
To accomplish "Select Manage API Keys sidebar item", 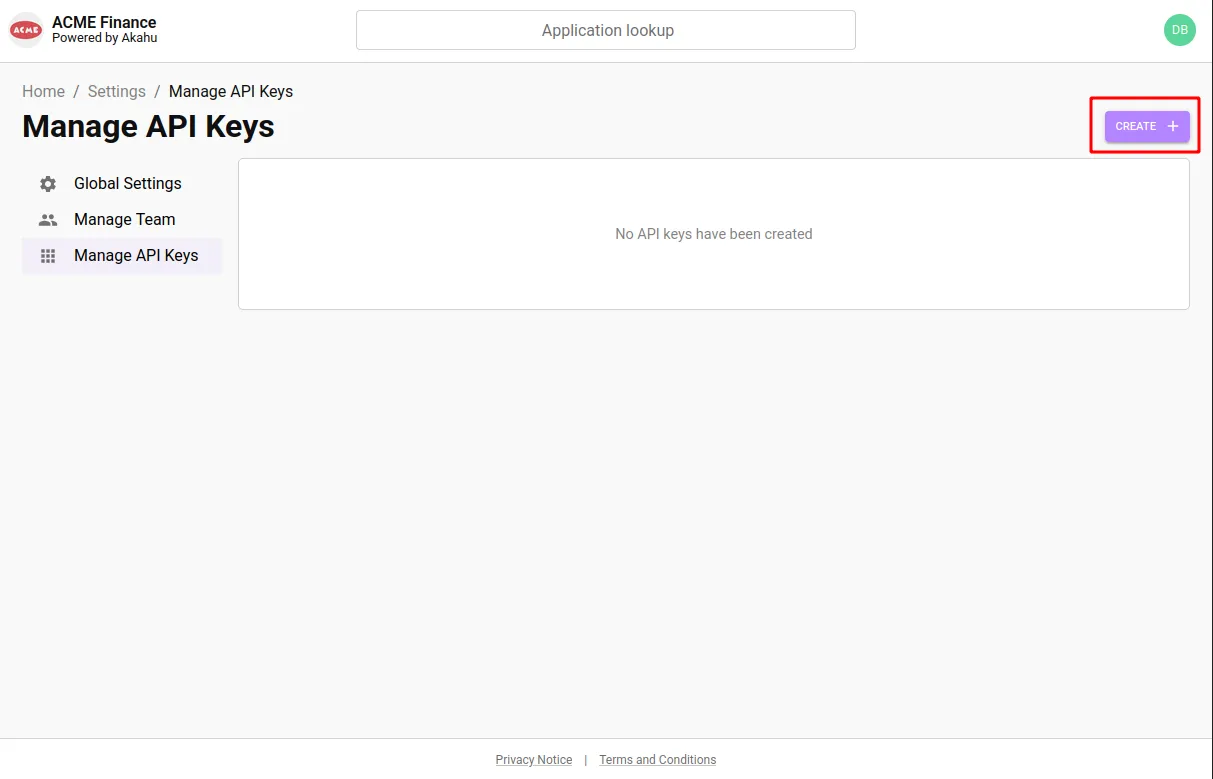I will tap(122, 256).
